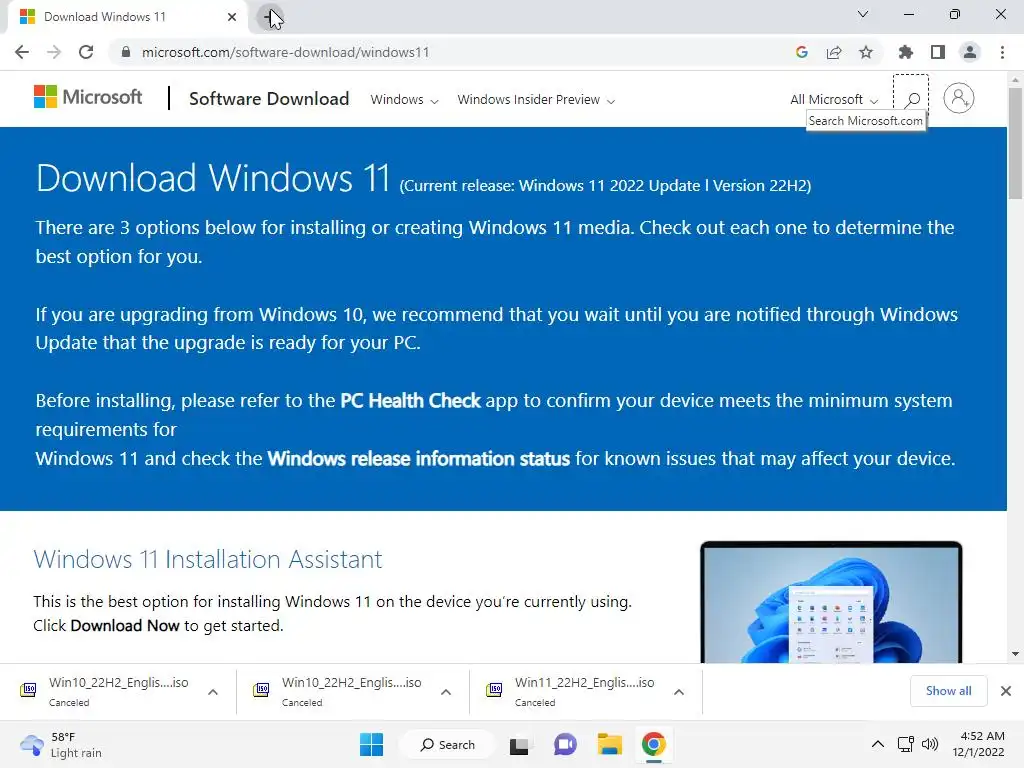Open Software Download home link
This screenshot has height=768, width=1024.
(269, 99)
